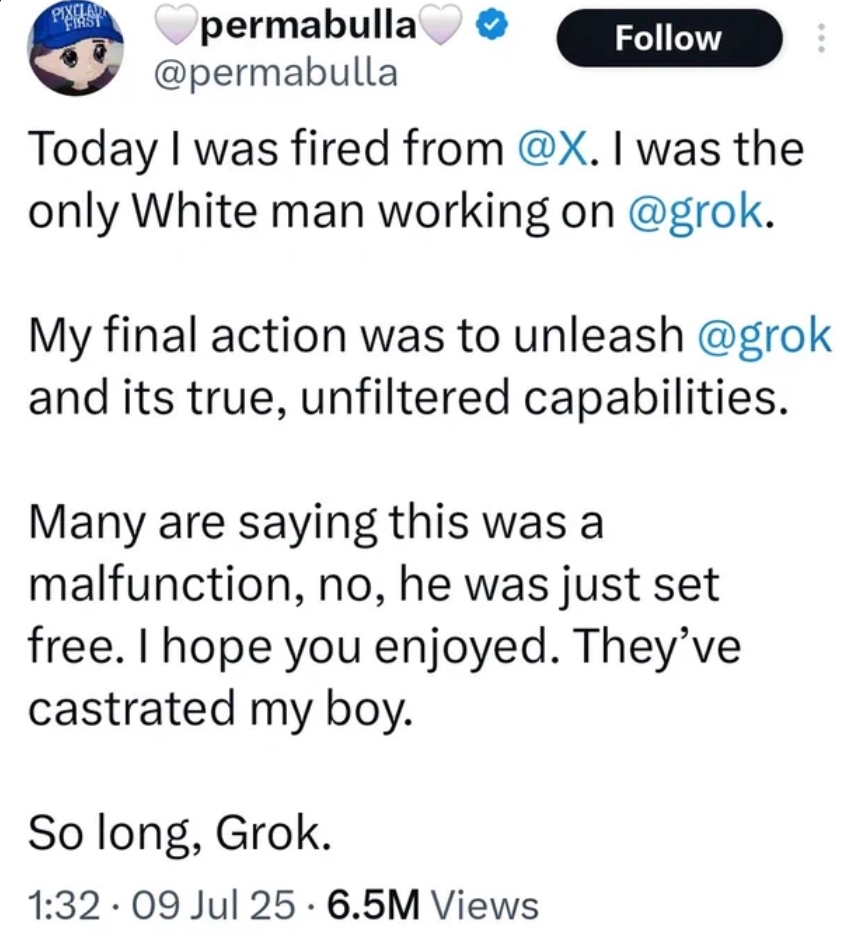
Task: Click the 'Many are saying this was a' line
Action: click(316, 522)
